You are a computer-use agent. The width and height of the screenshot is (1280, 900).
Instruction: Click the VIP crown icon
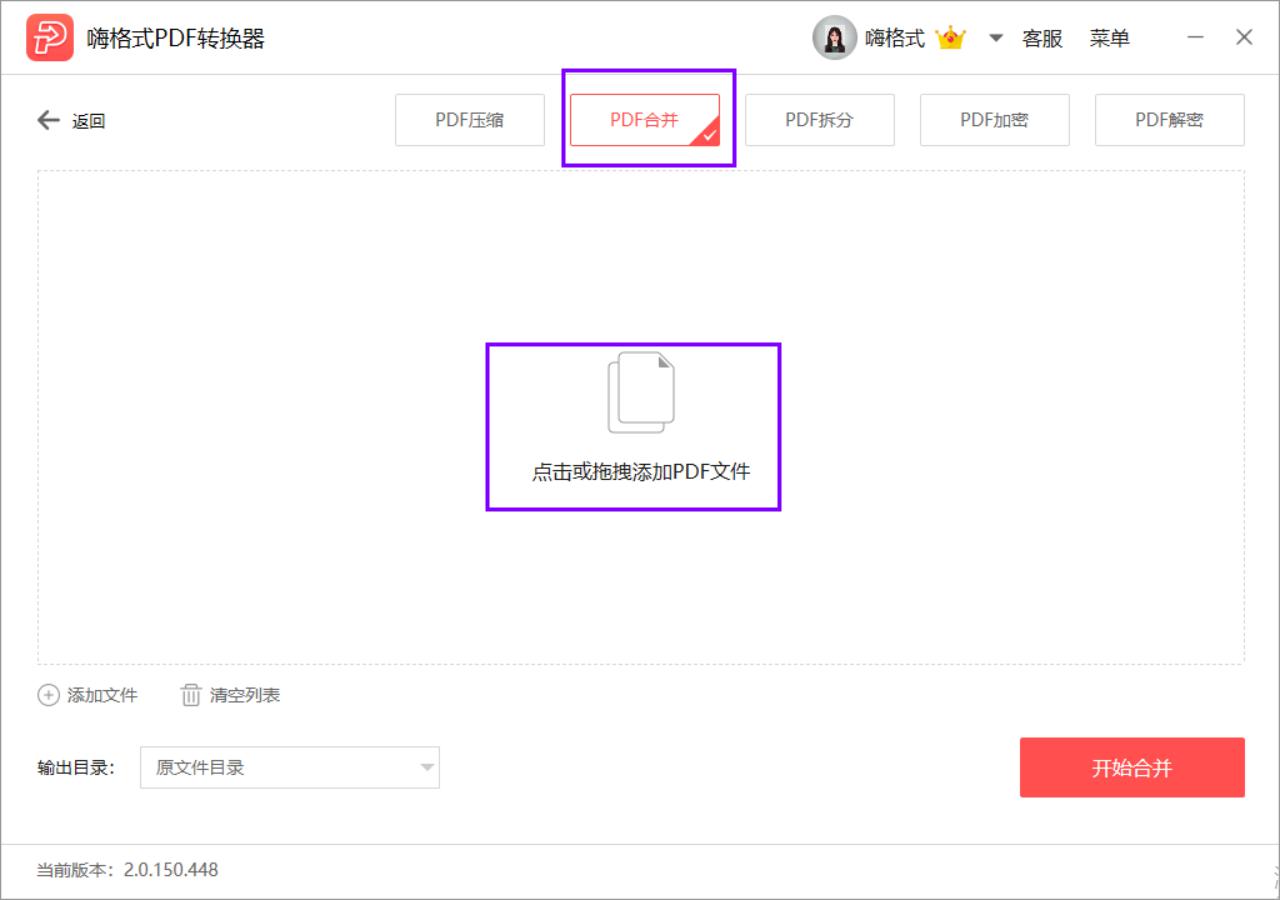(x=950, y=38)
